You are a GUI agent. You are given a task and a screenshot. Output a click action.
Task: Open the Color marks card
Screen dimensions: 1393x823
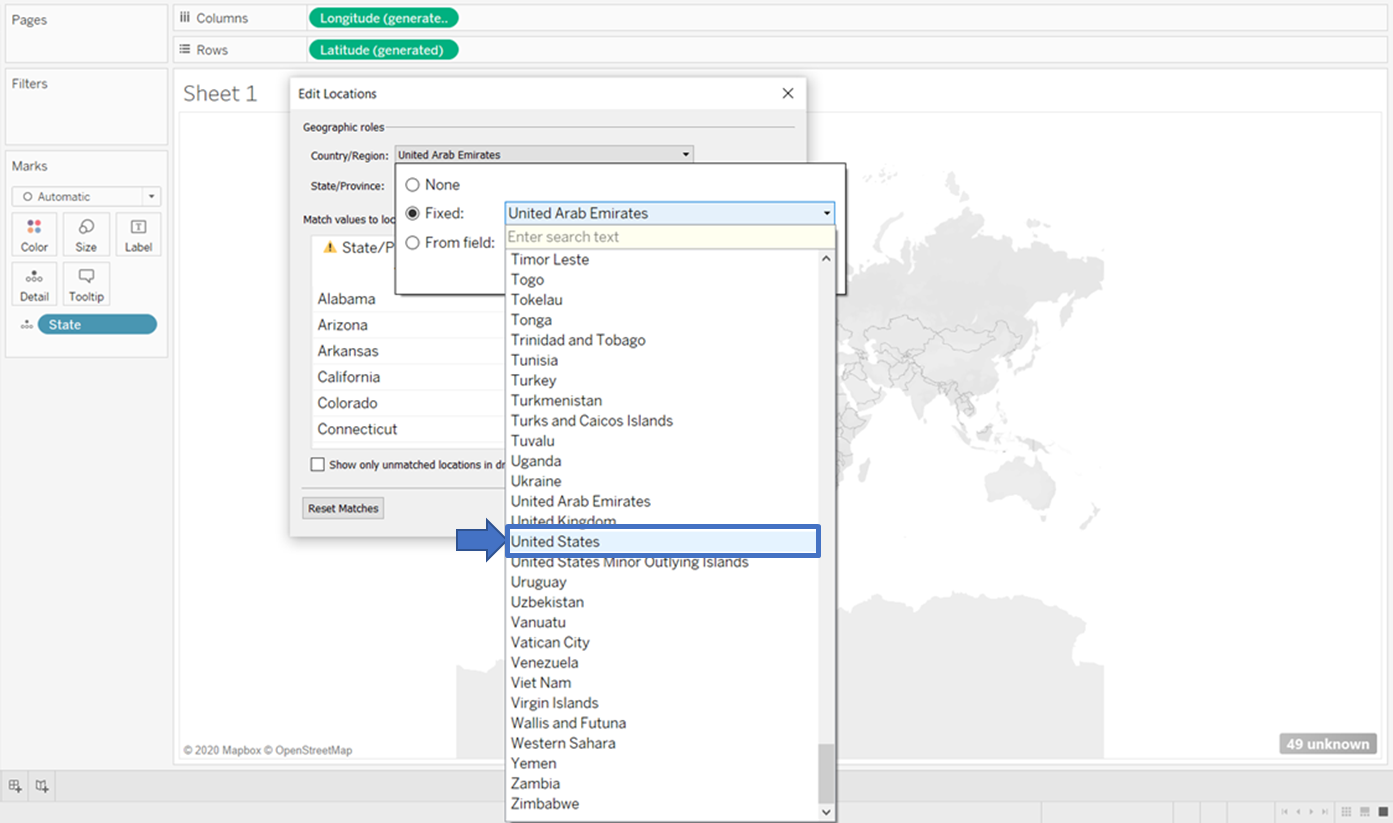pos(34,234)
